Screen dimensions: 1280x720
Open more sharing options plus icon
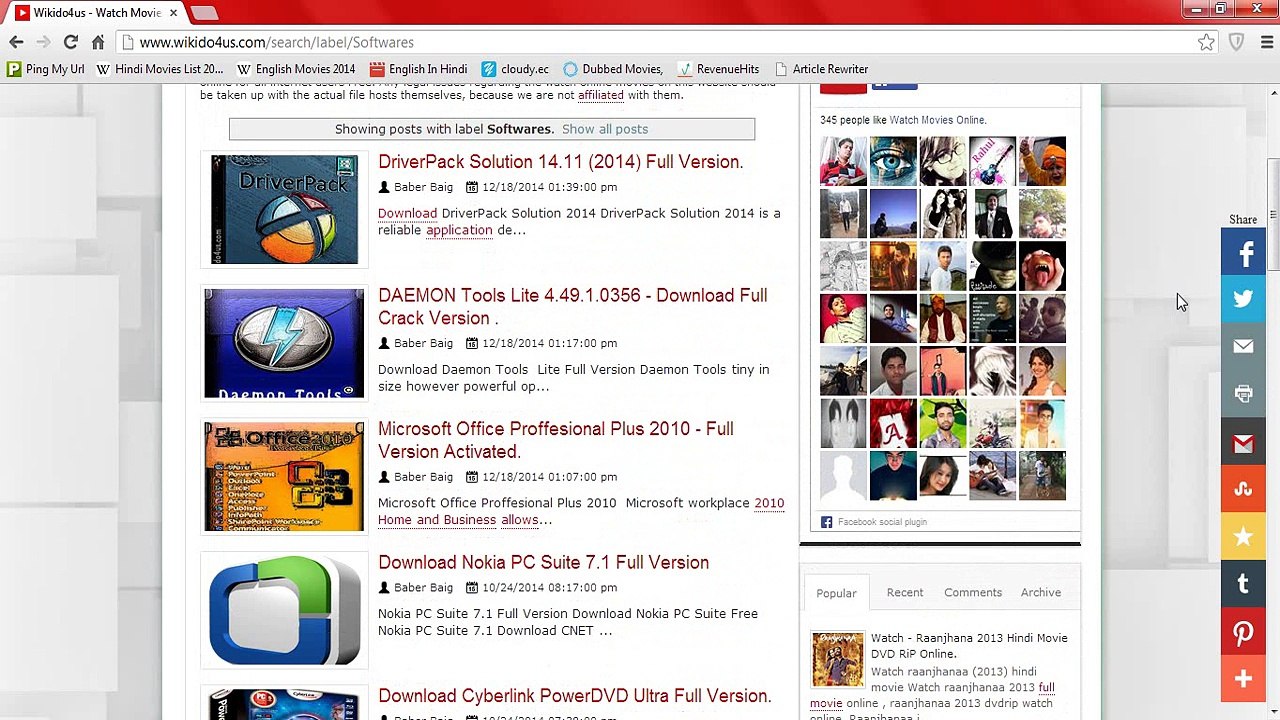1244,679
